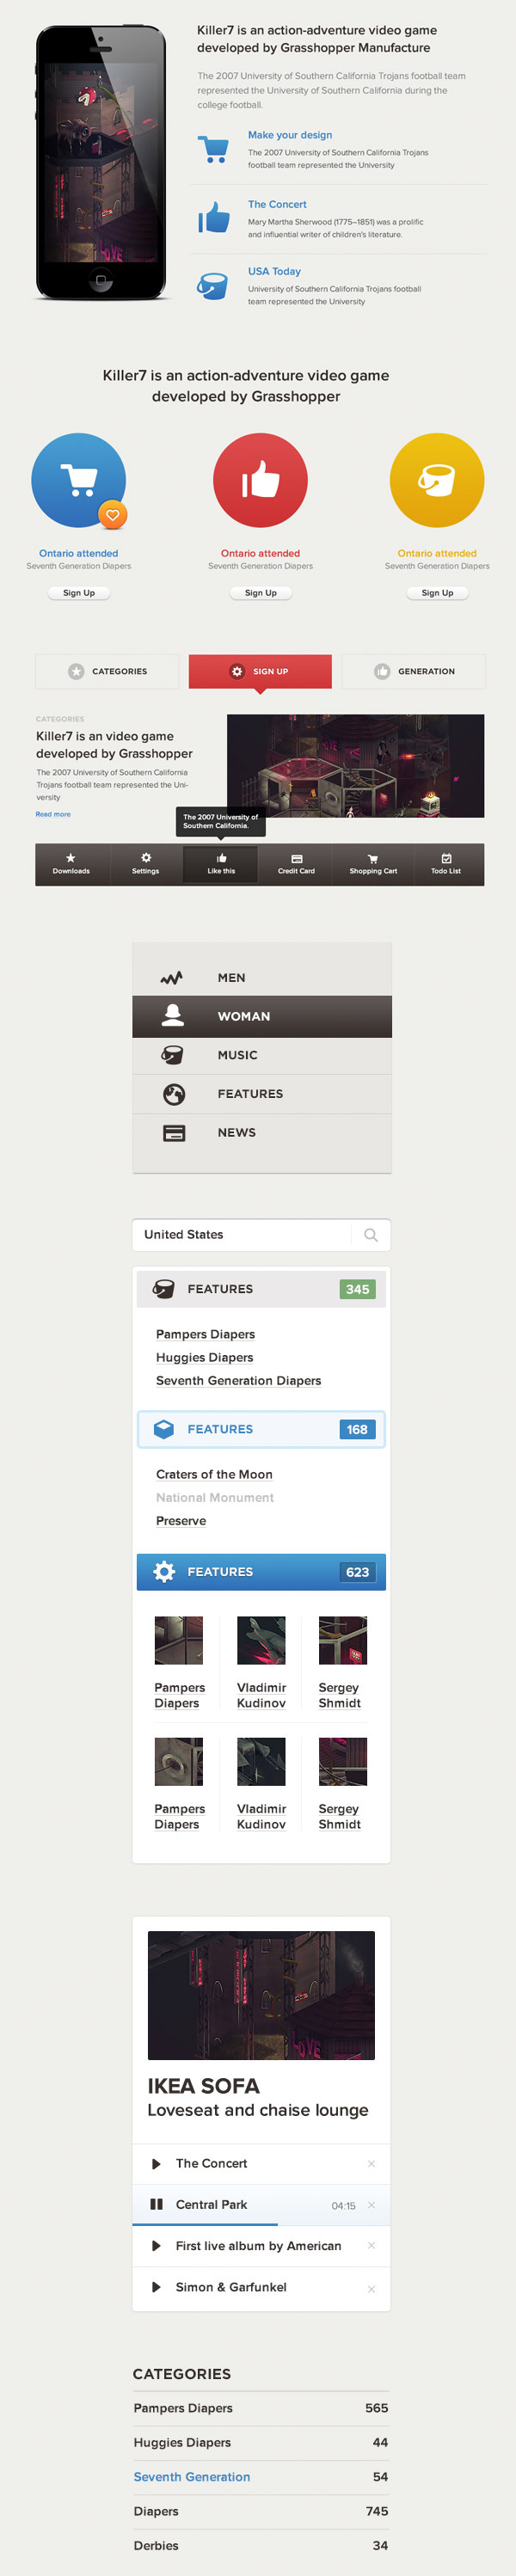
Task: Click the heart badge on the blue cart icon
Action: pos(113,514)
